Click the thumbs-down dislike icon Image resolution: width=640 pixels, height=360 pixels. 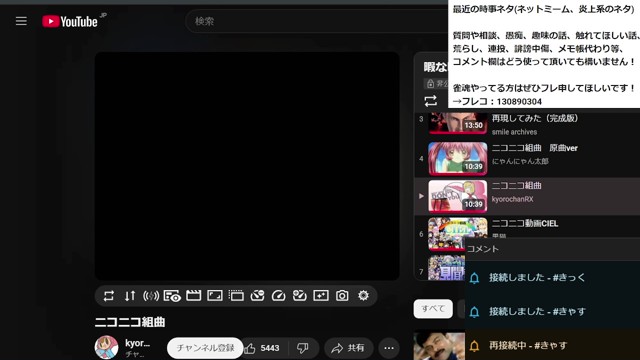pos(302,348)
